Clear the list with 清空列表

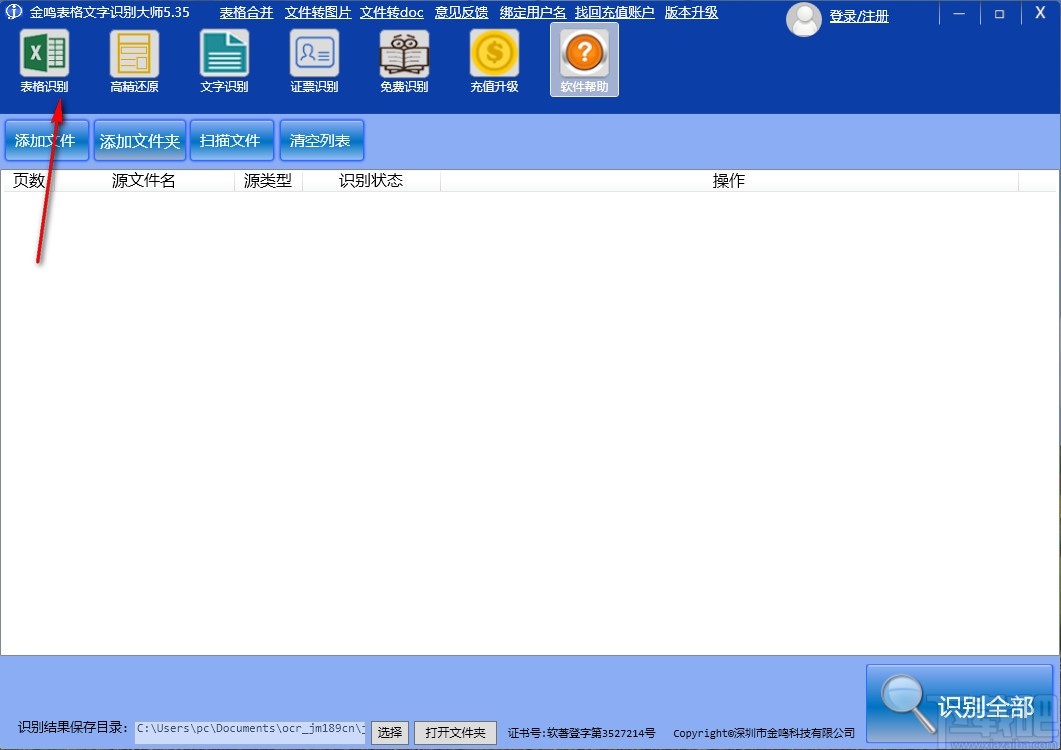tap(321, 140)
